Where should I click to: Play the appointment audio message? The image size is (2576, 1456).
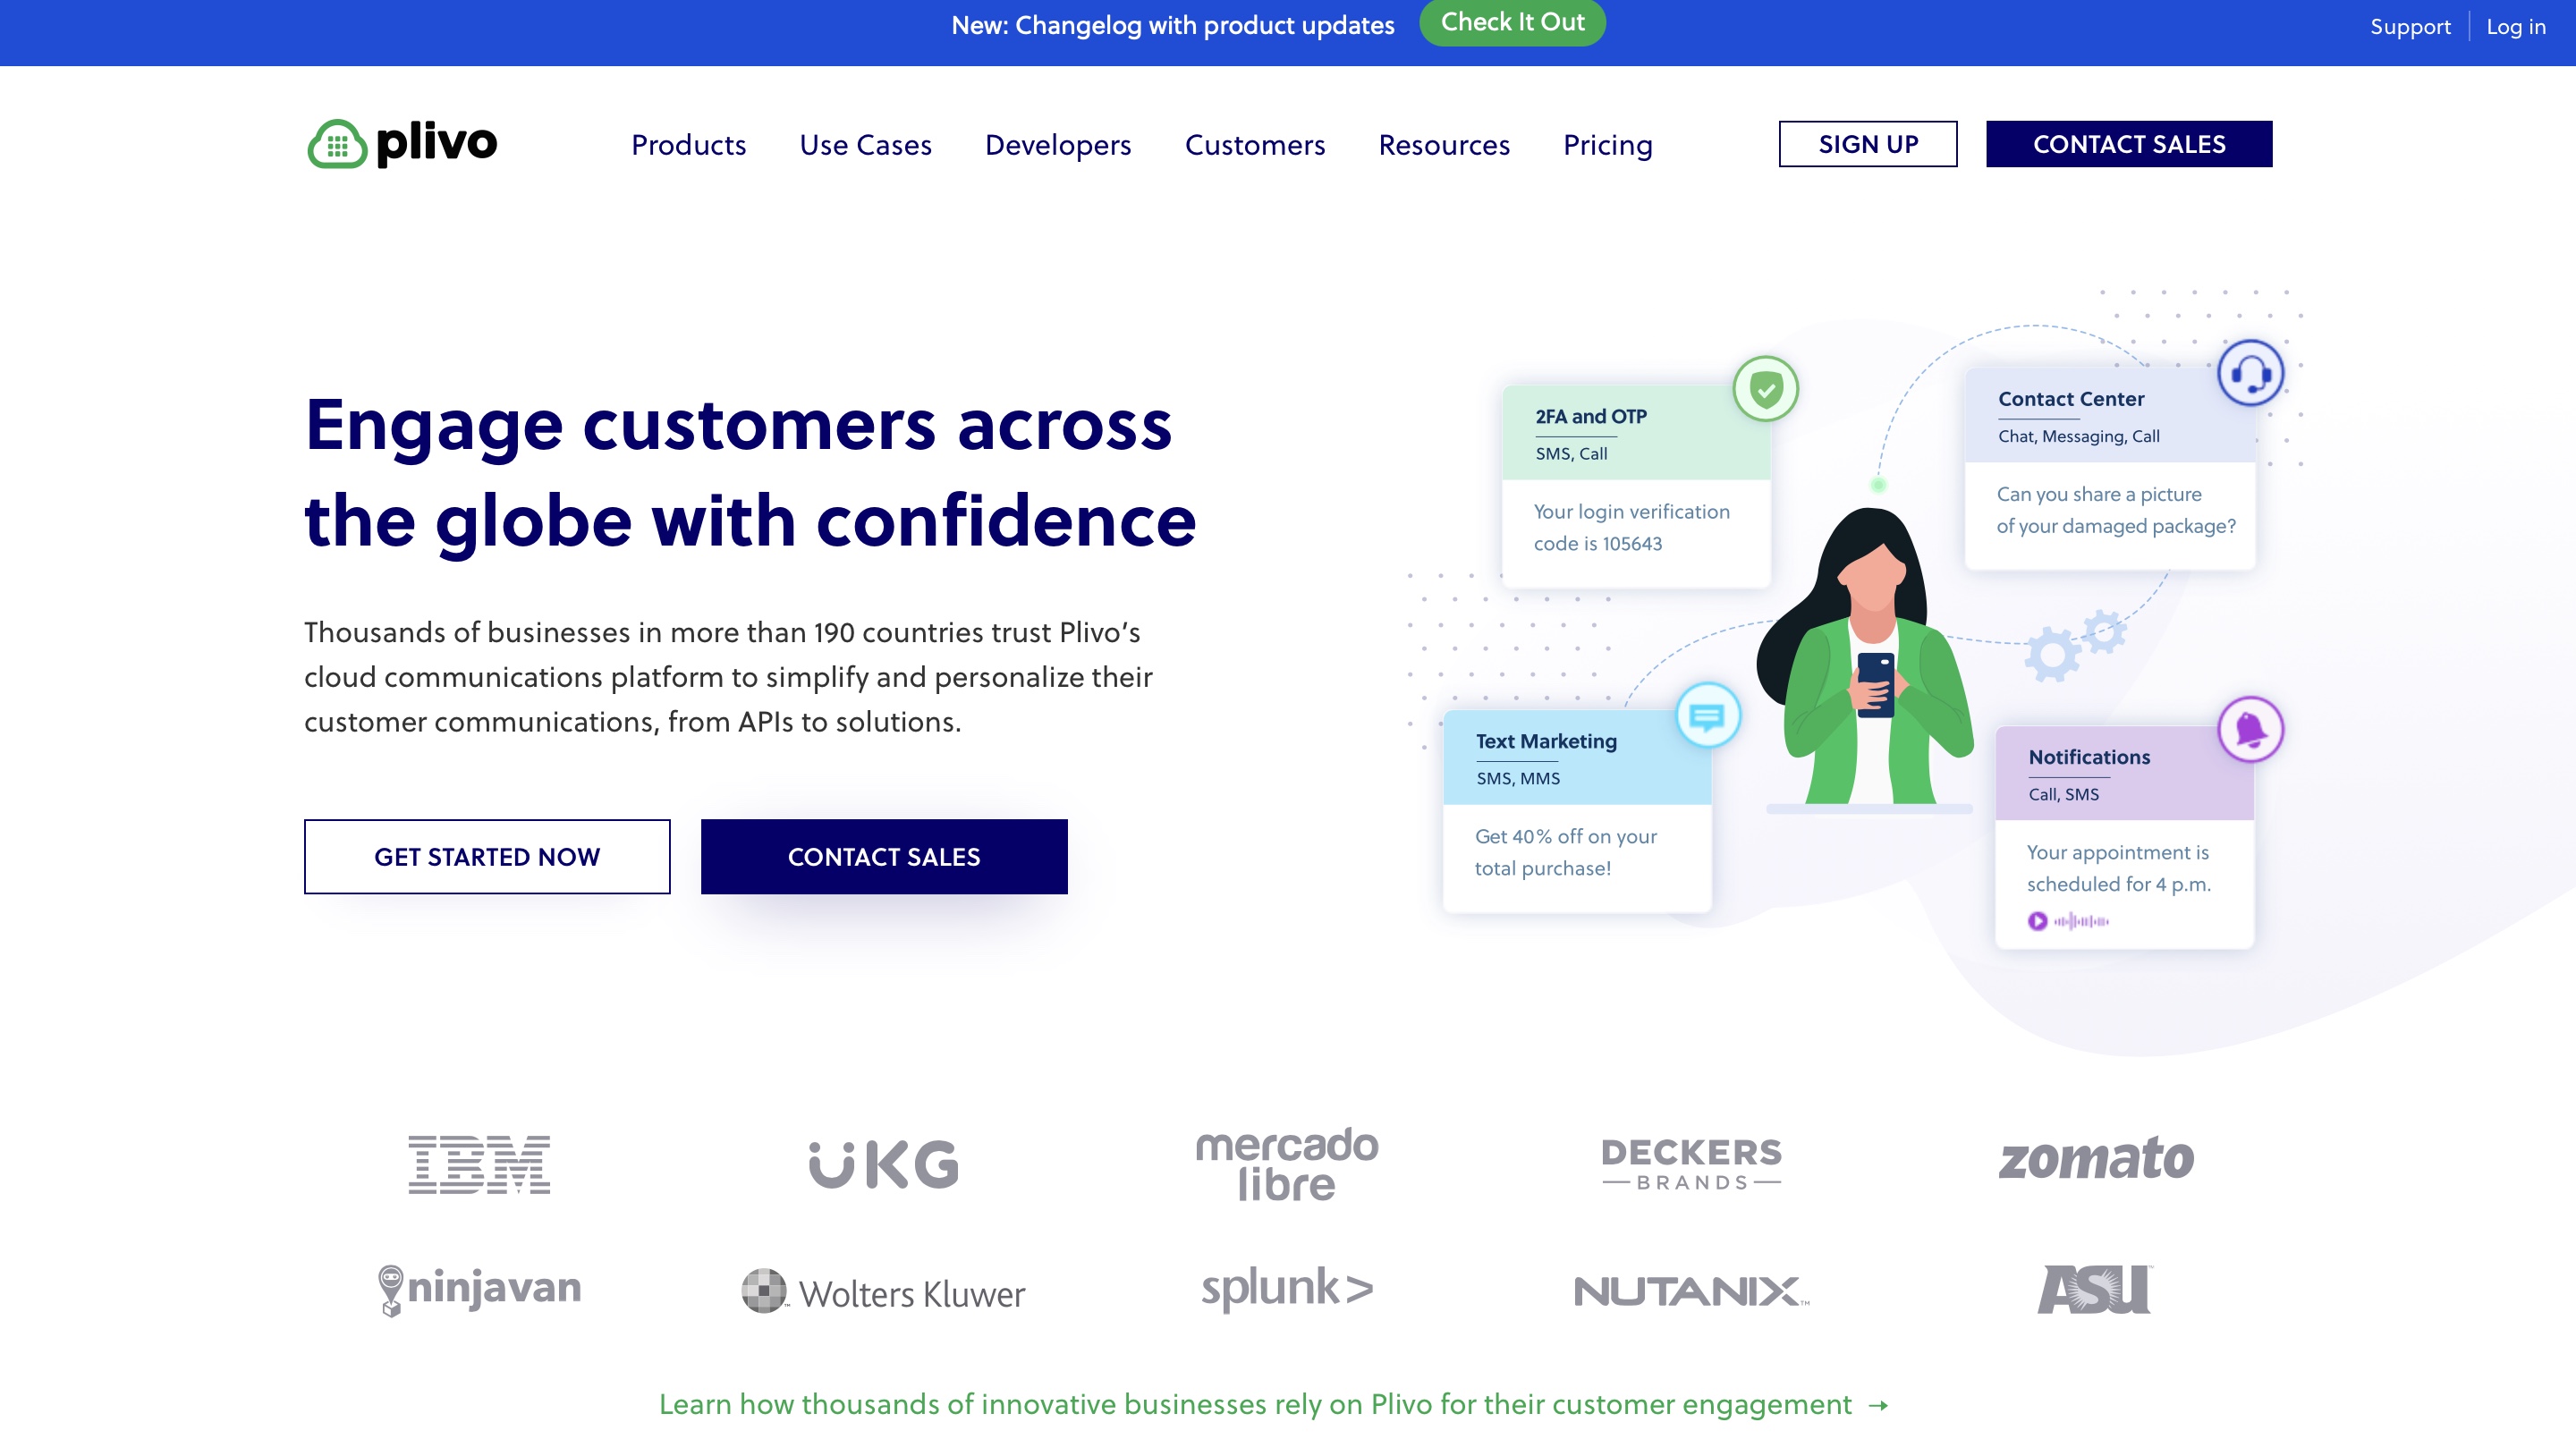tap(2037, 921)
